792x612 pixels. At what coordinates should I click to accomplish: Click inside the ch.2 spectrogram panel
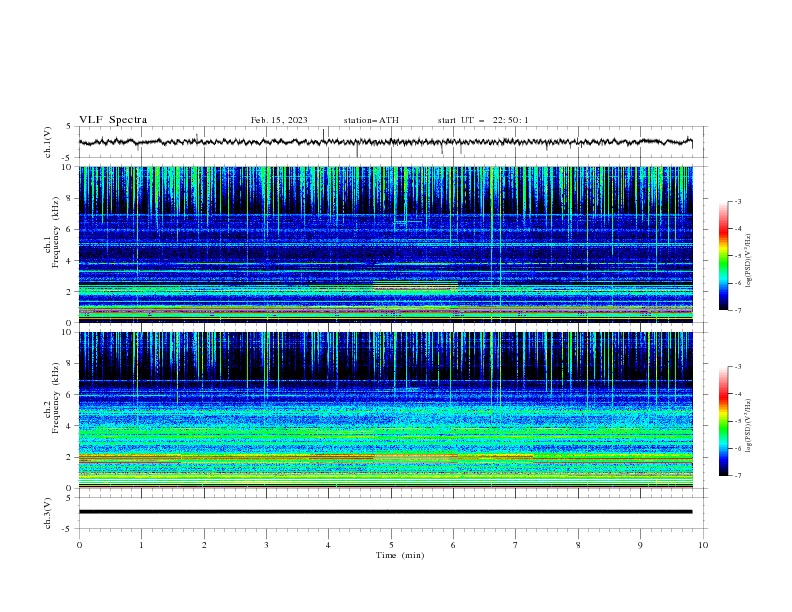coord(385,410)
